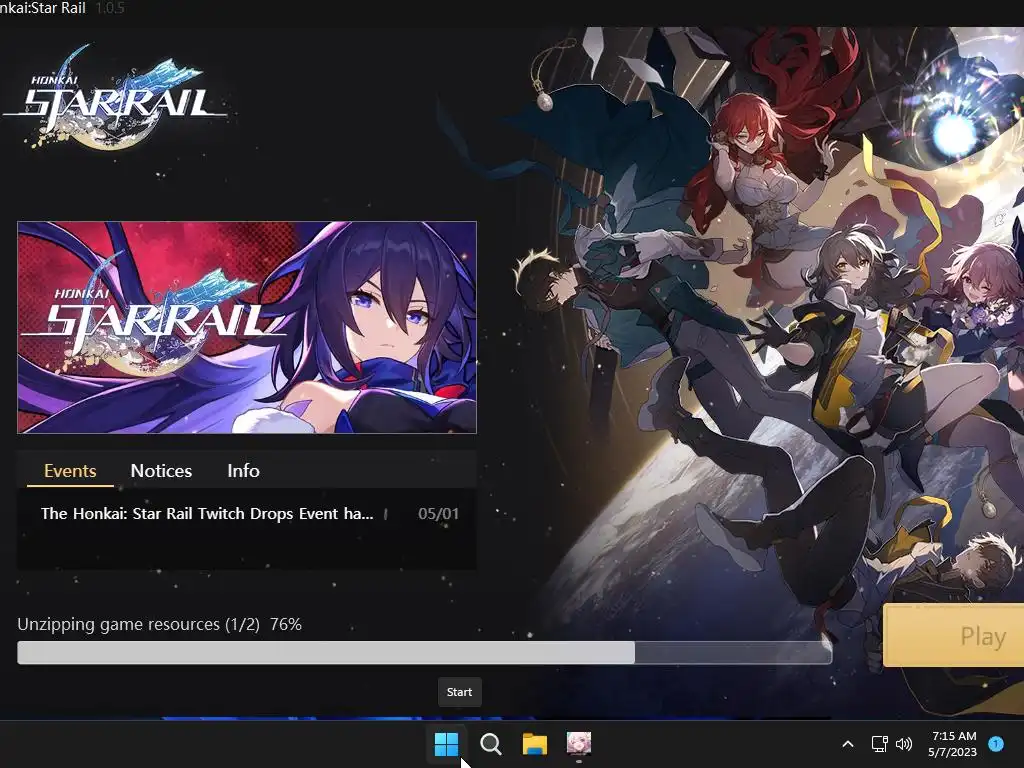Show hidden system tray icons
The image size is (1024, 768).
coord(848,744)
